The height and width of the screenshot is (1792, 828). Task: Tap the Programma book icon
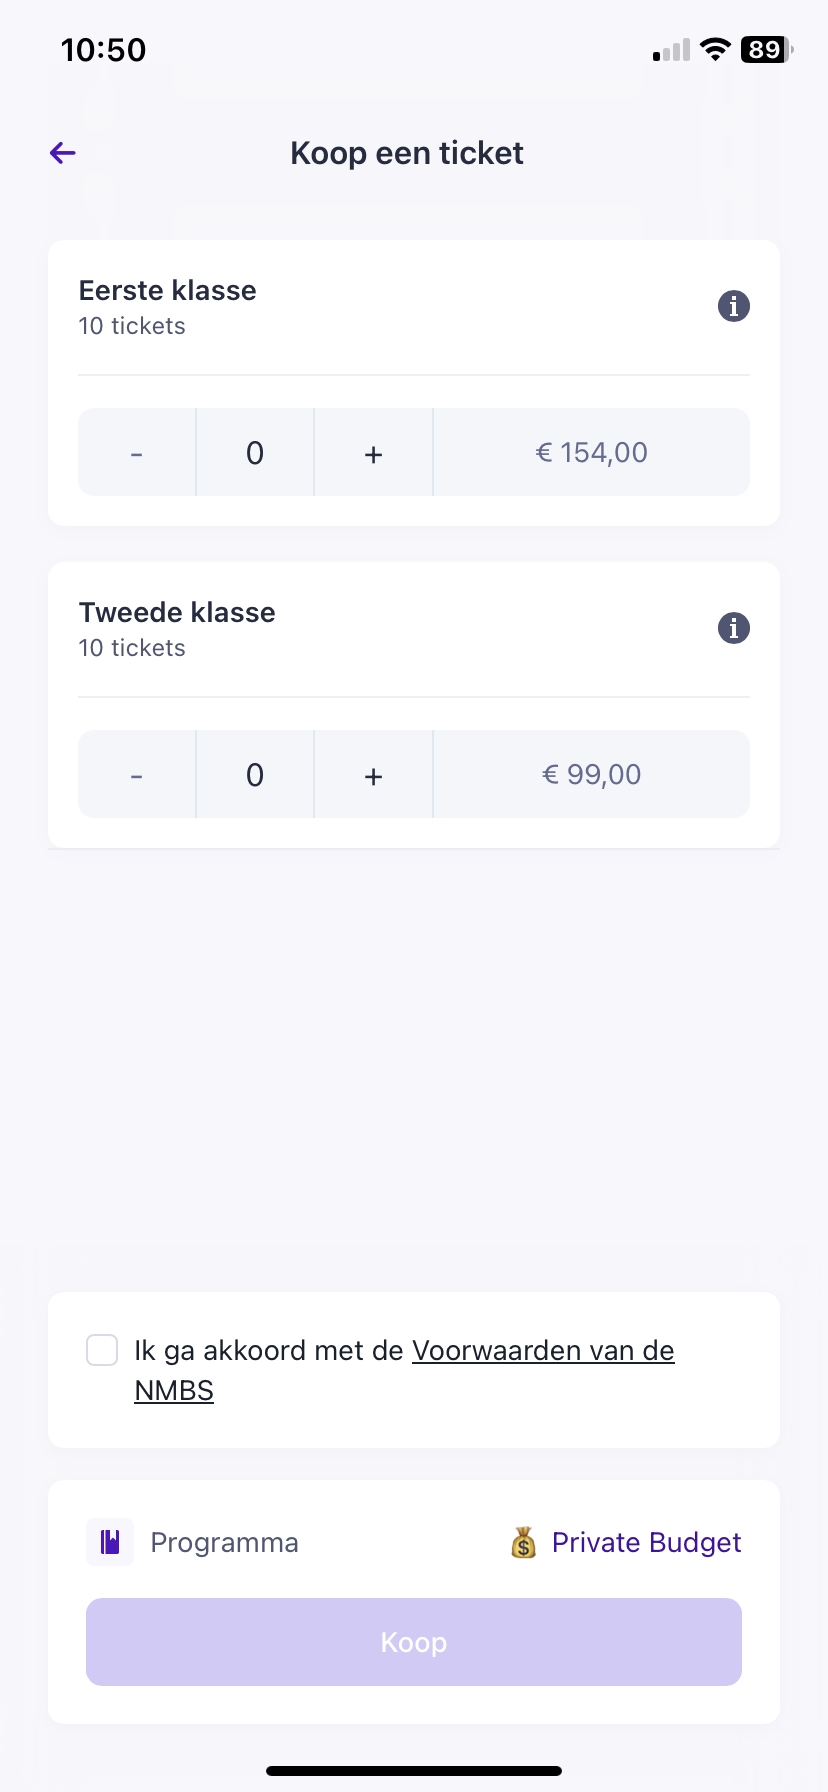[x=110, y=1542]
